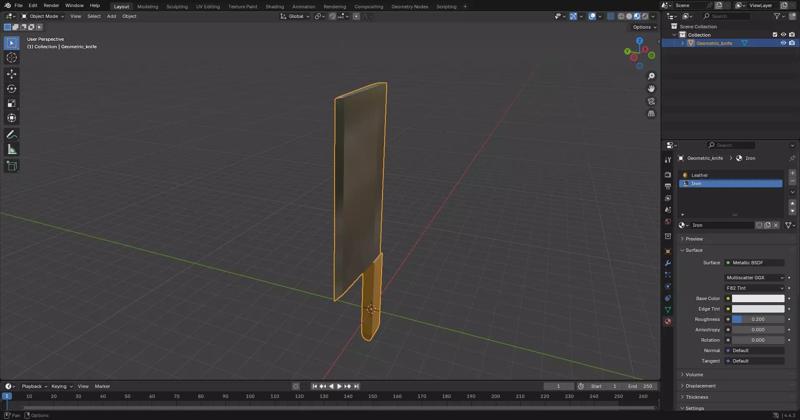The width and height of the screenshot is (800, 420).
Task: Select the Annotate tool
Action: click(x=12, y=134)
